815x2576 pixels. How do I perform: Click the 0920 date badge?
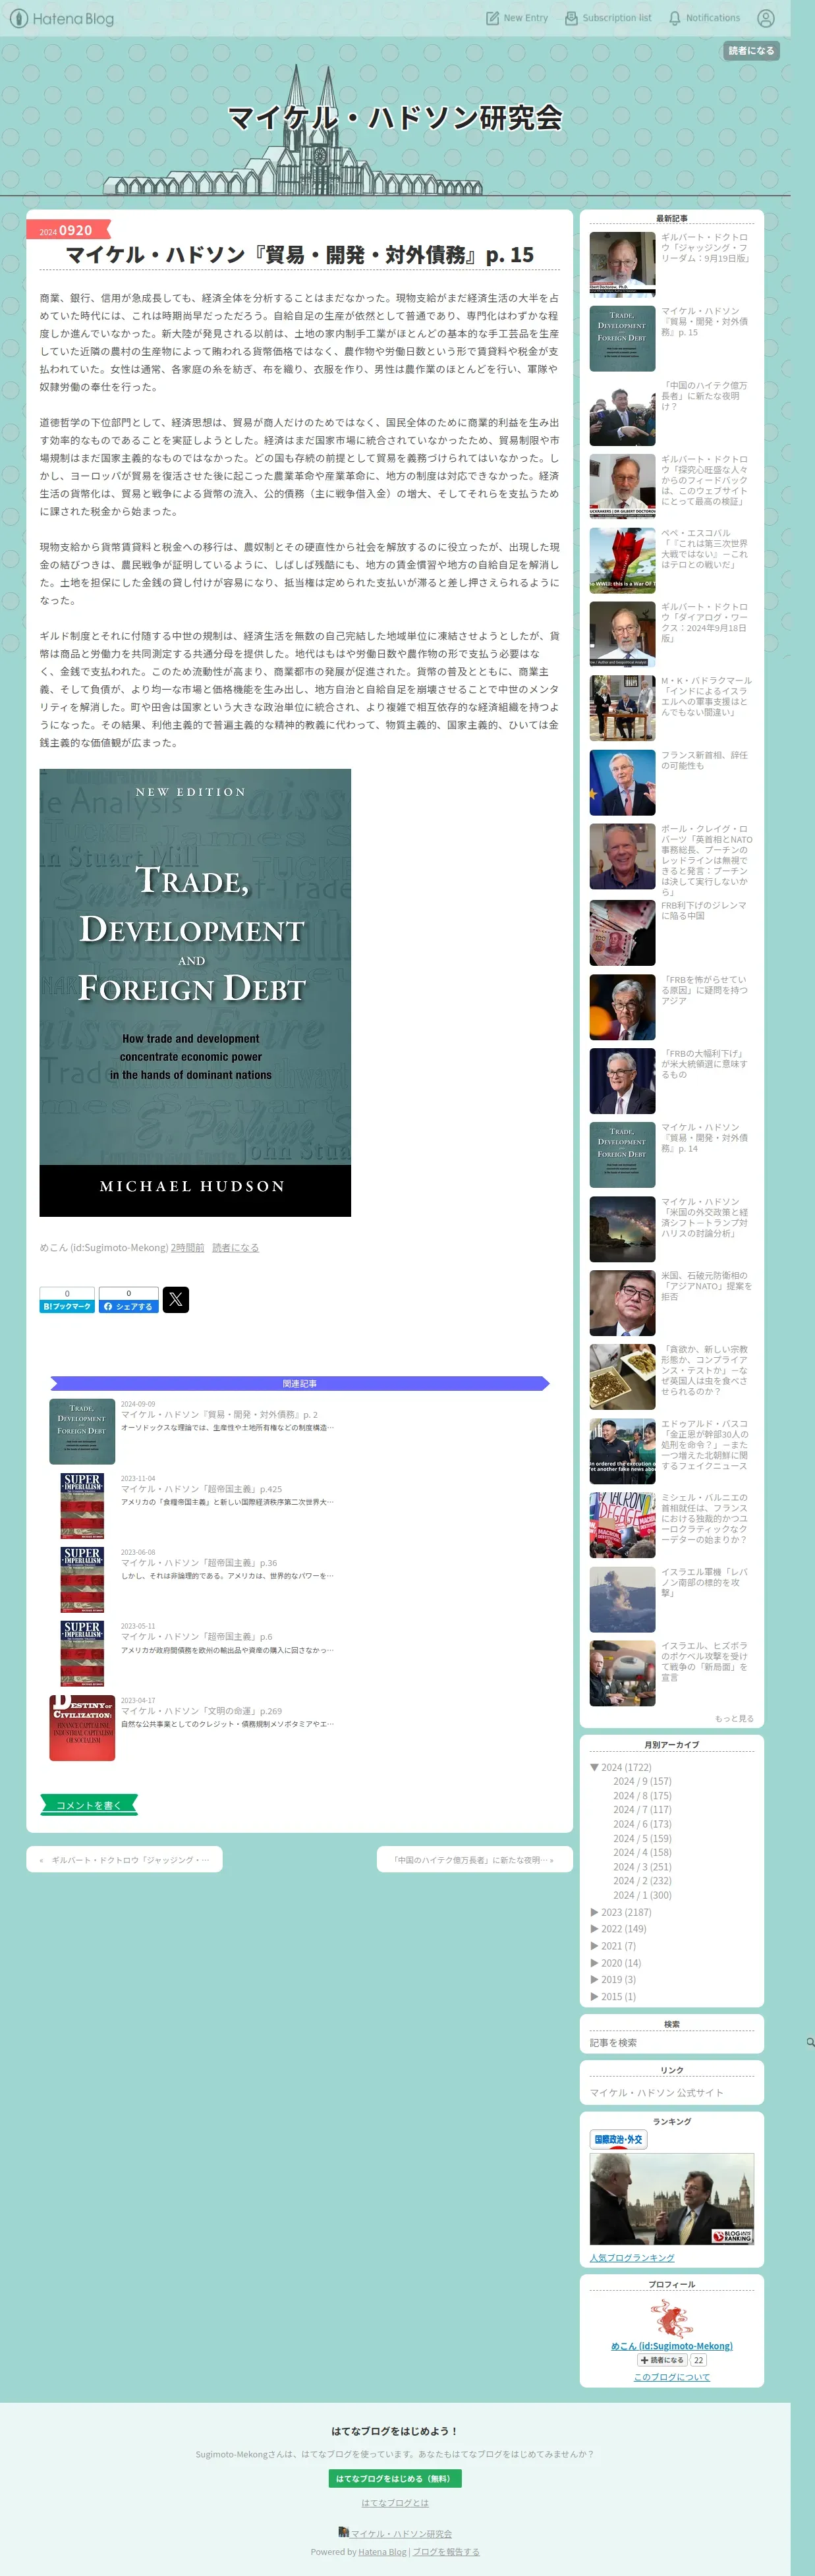68,230
